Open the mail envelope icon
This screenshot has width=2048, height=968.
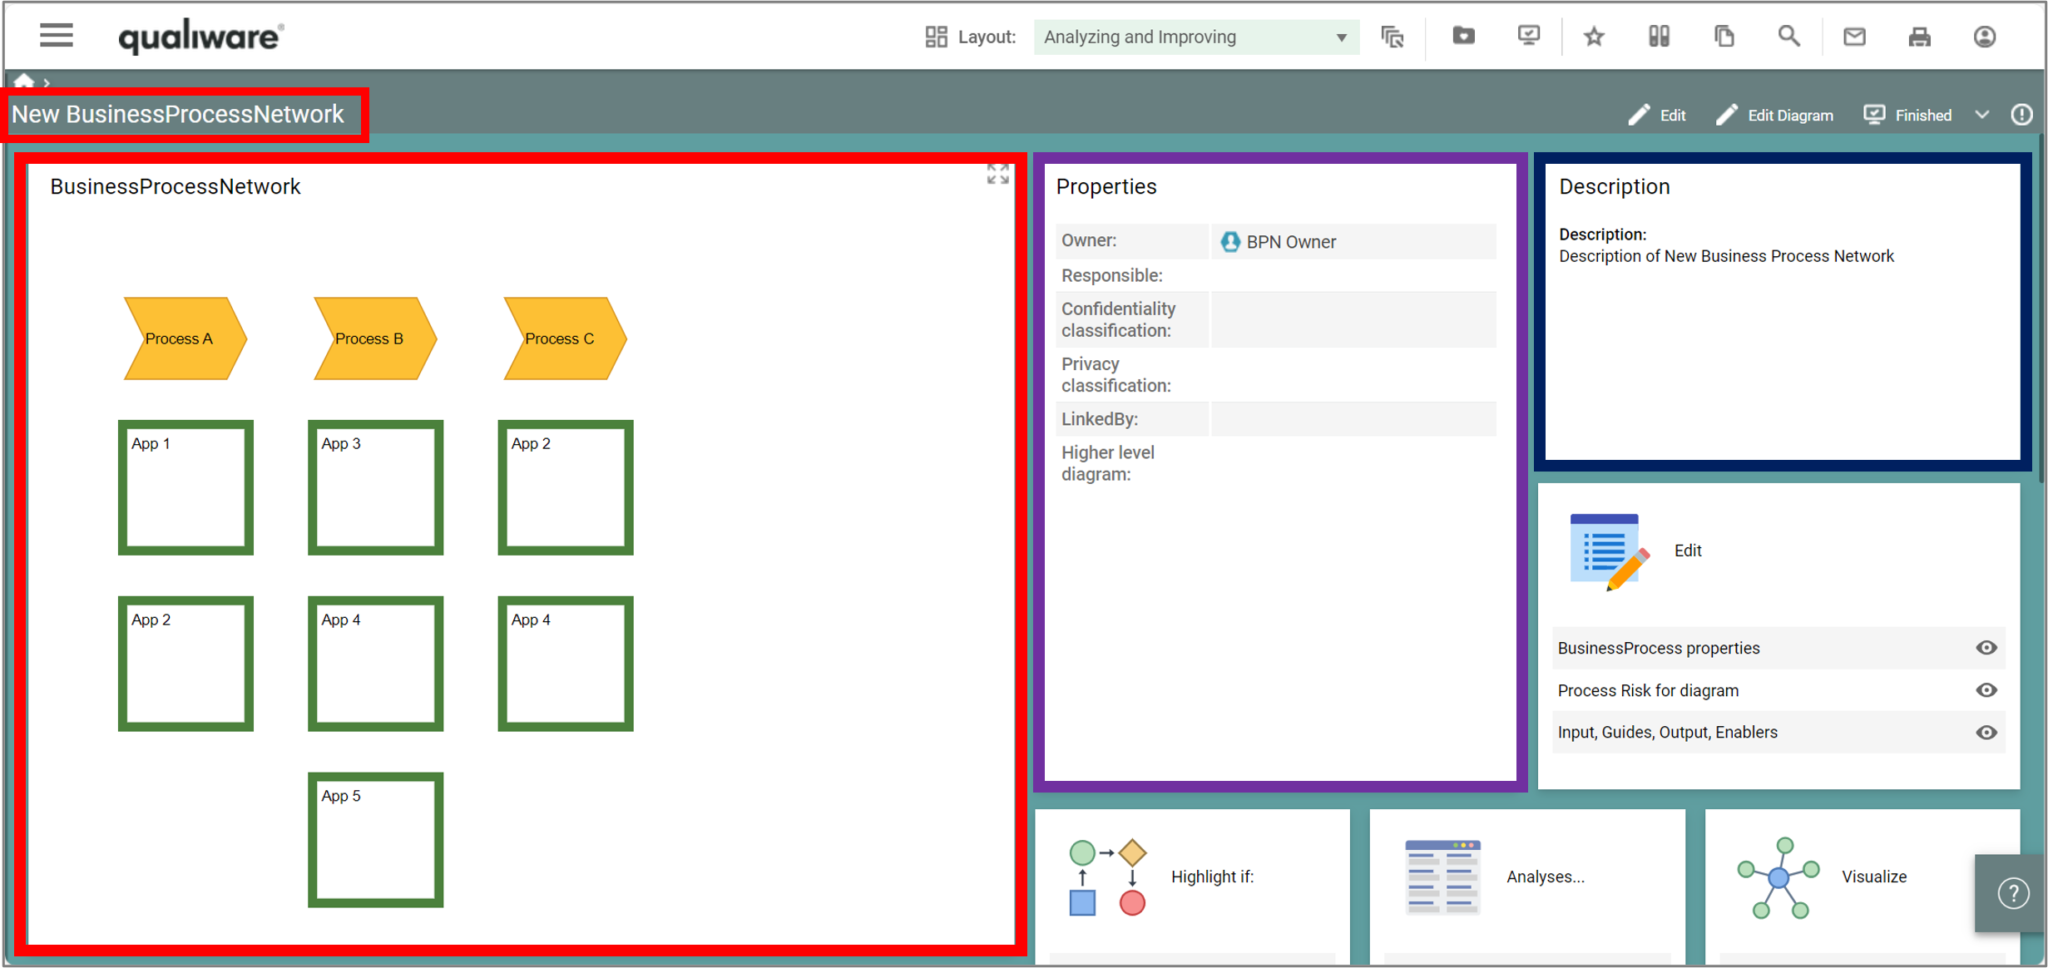(x=1855, y=36)
